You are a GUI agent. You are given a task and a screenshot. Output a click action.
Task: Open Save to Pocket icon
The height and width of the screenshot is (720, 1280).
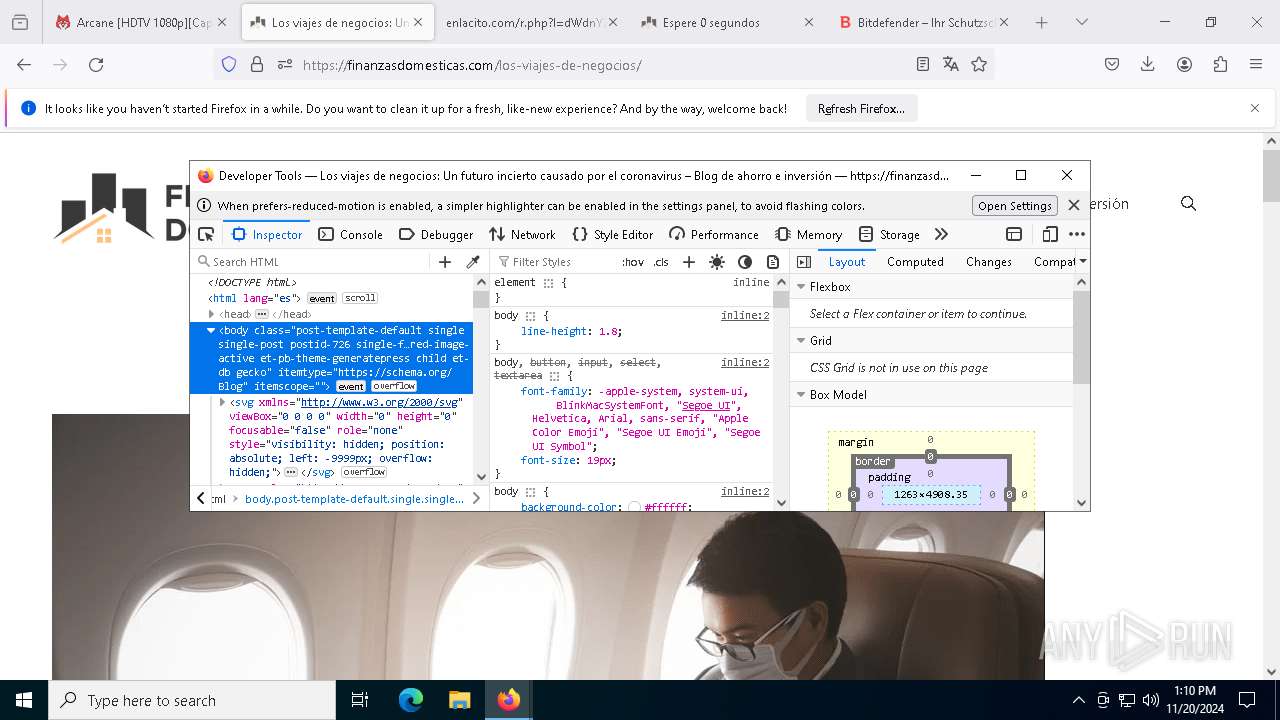1112,64
